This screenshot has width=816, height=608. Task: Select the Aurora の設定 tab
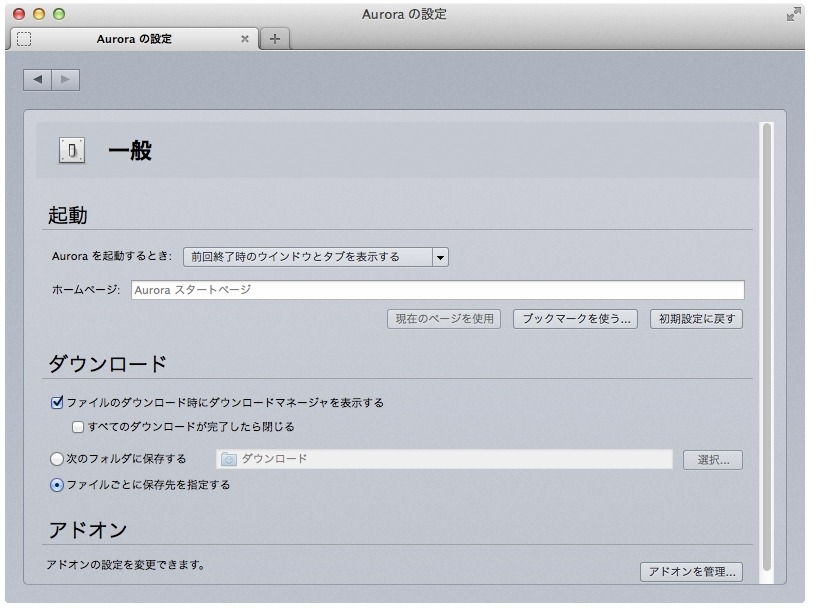pyautogui.click(x=134, y=39)
